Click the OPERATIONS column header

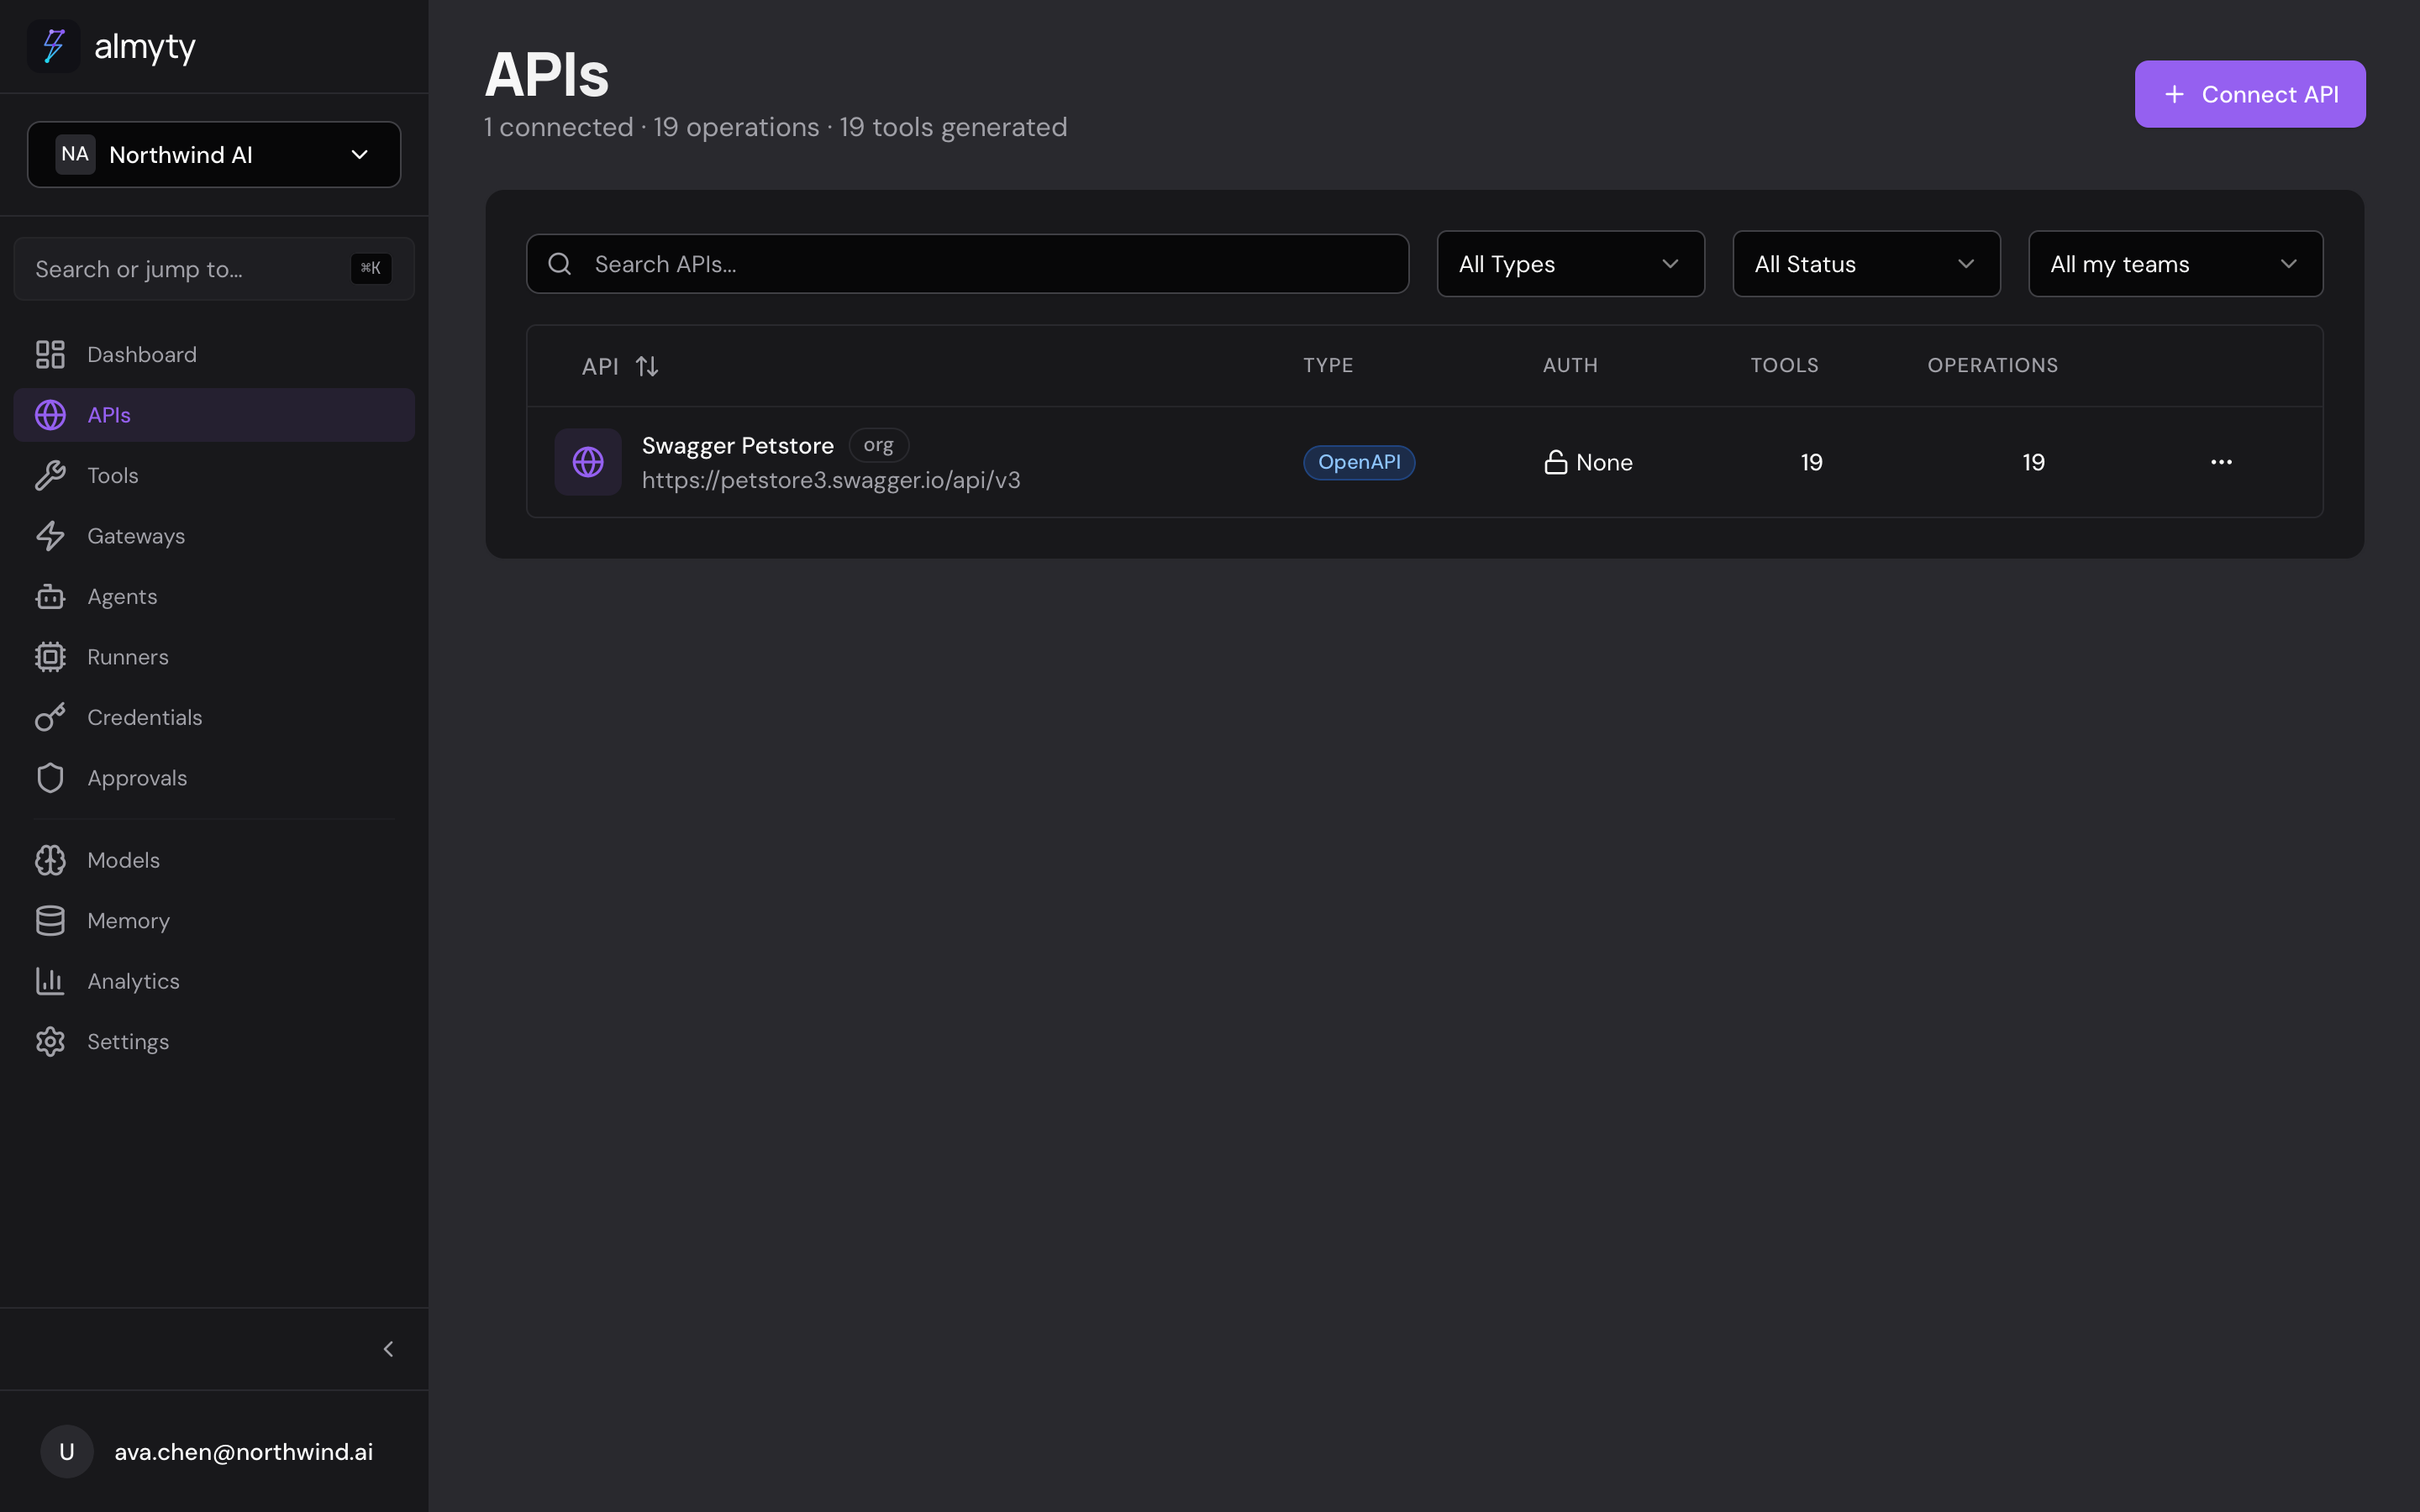[1992, 365]
